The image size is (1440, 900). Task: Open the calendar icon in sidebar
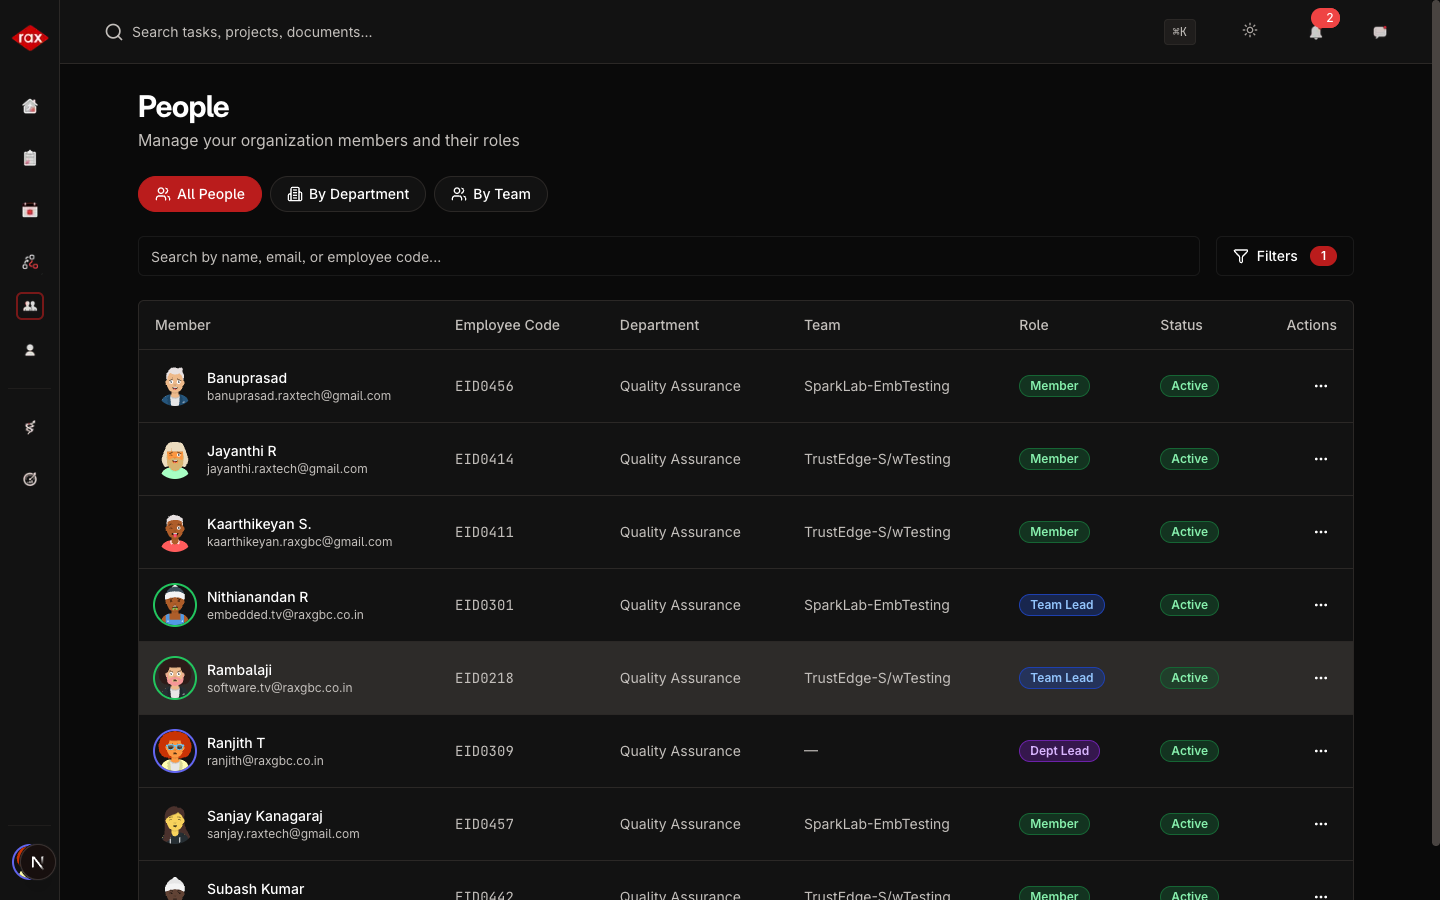pos(30,210)
